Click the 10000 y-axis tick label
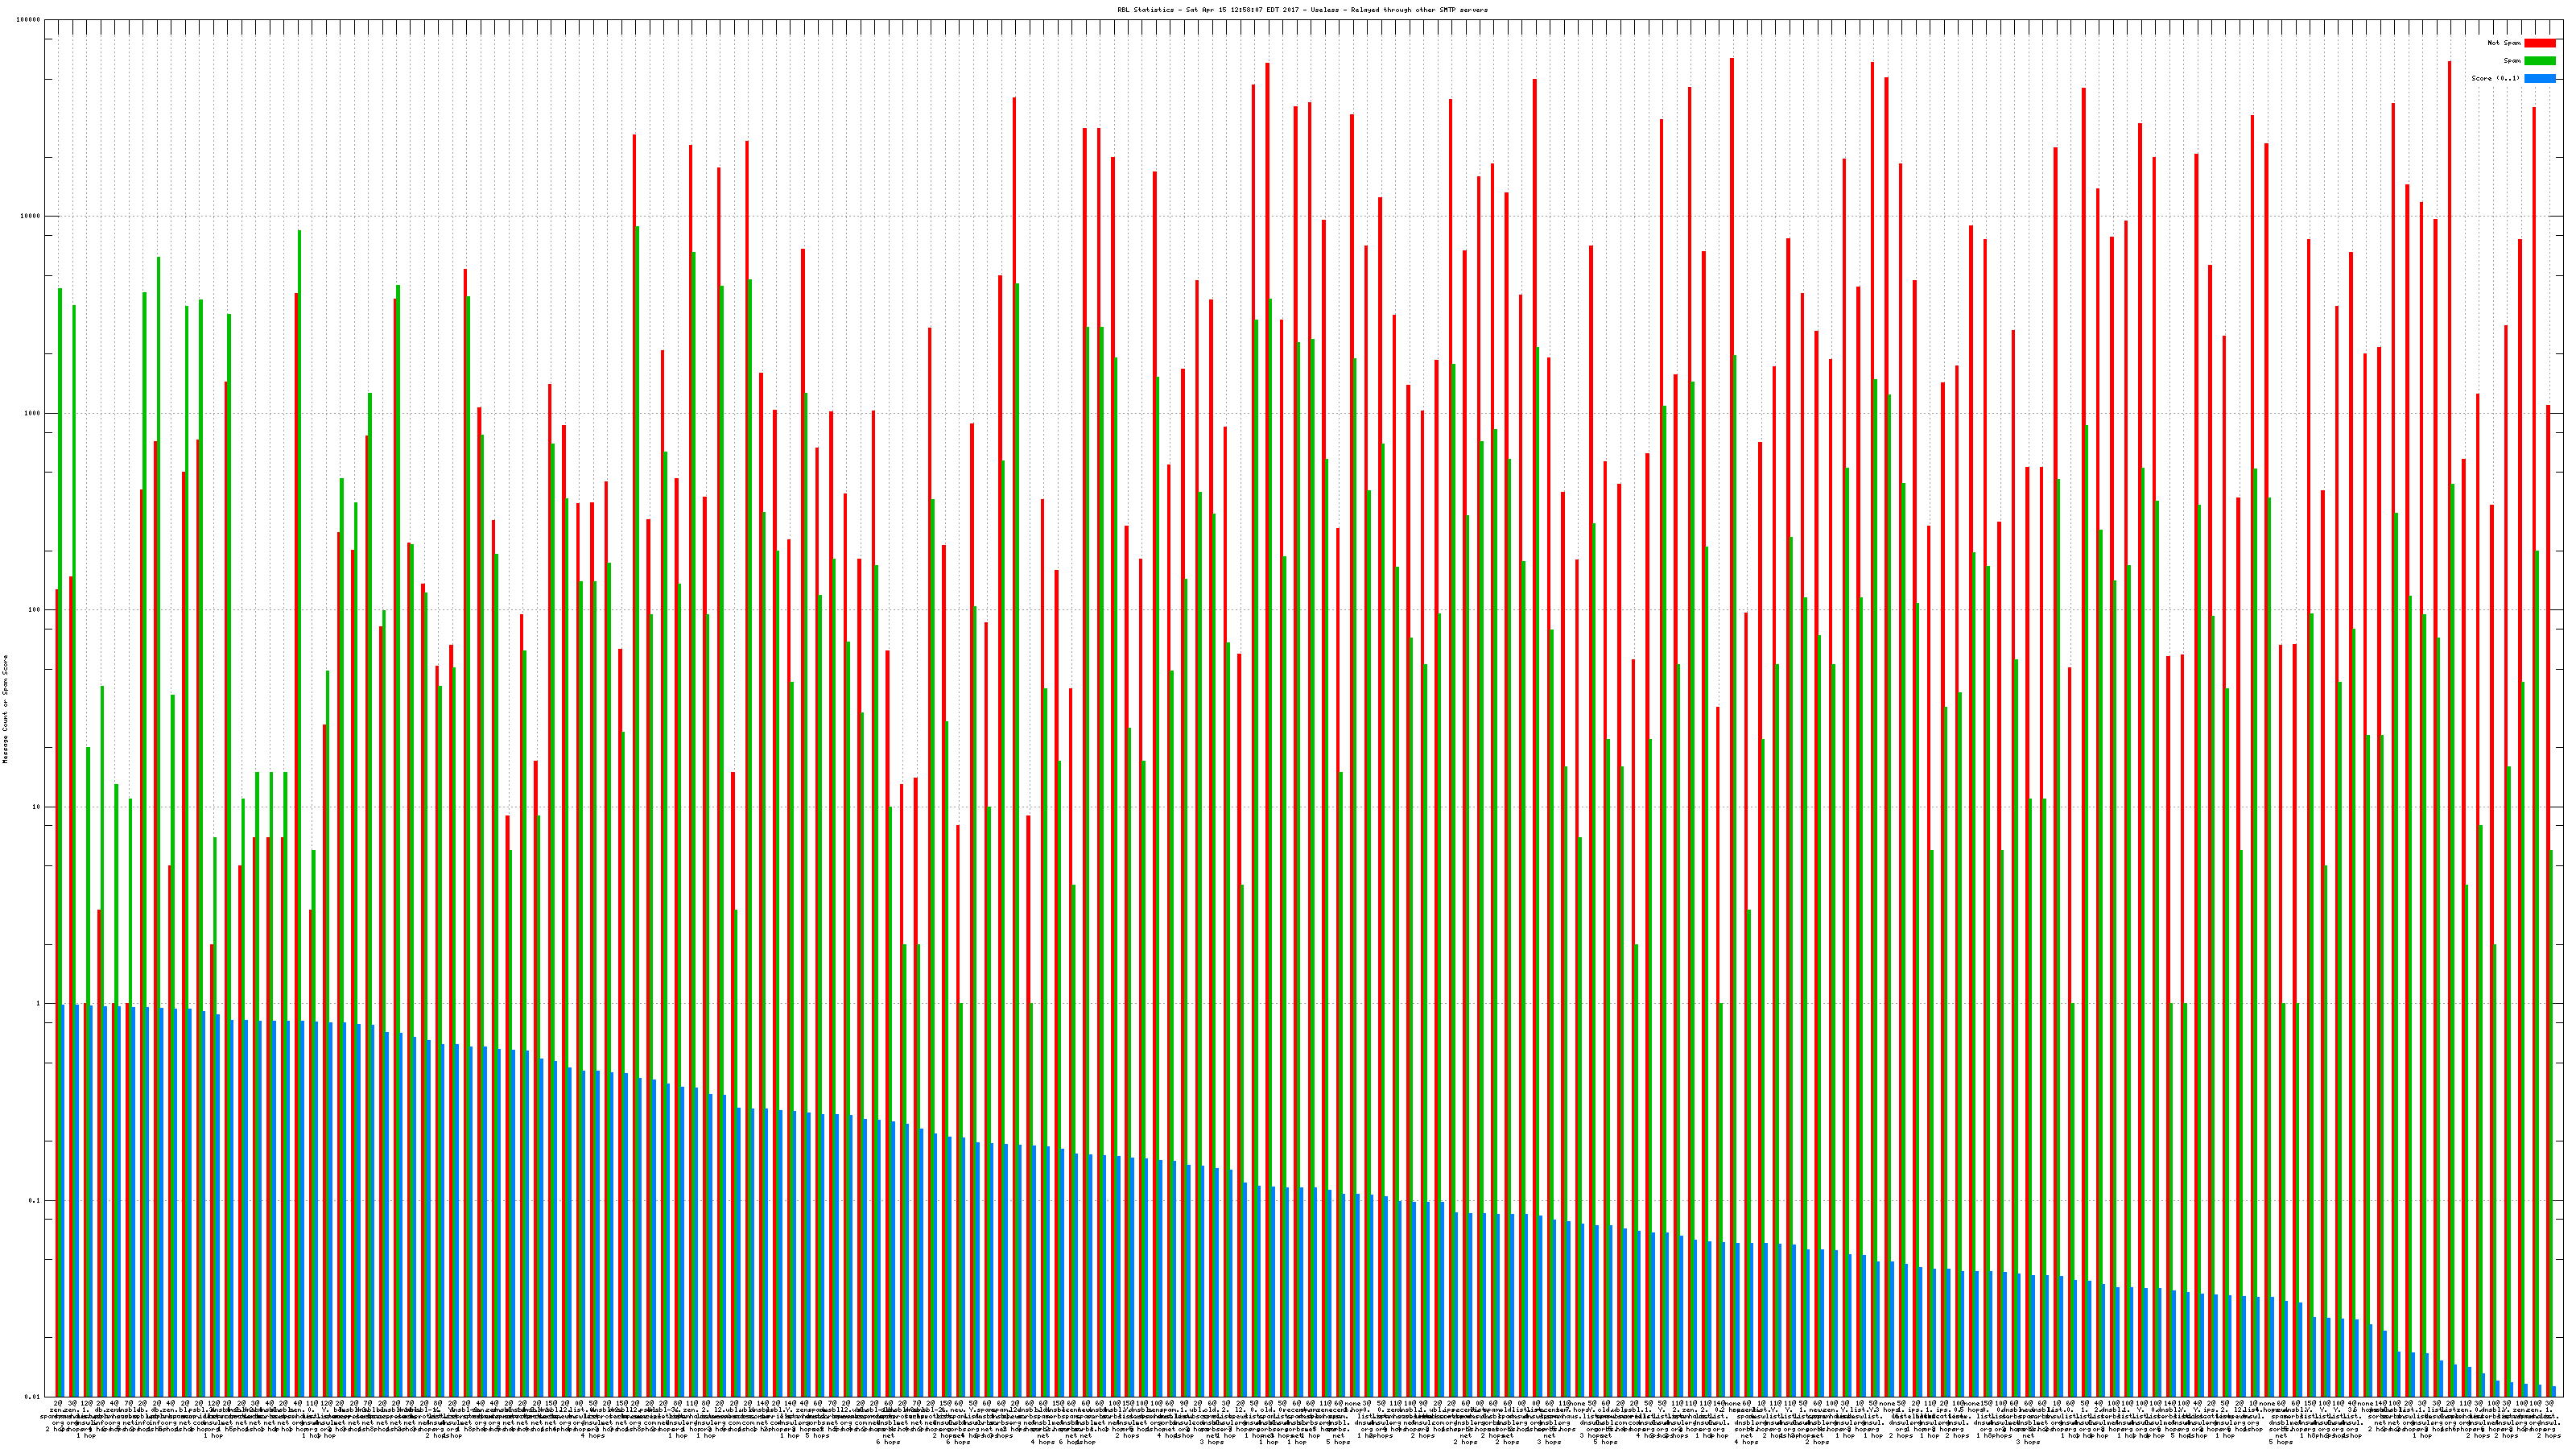 click(x=31, y=217)
